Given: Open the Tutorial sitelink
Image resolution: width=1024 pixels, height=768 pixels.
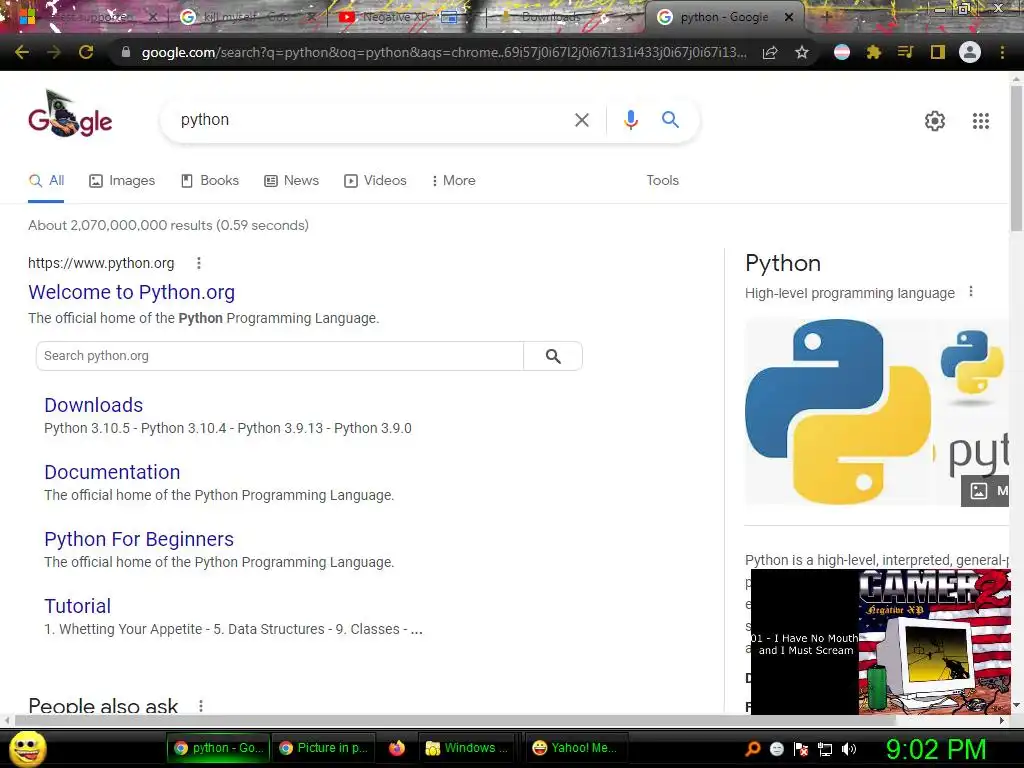Looking at the screenshot, I should pyautogui.click(x=78, y=606).
